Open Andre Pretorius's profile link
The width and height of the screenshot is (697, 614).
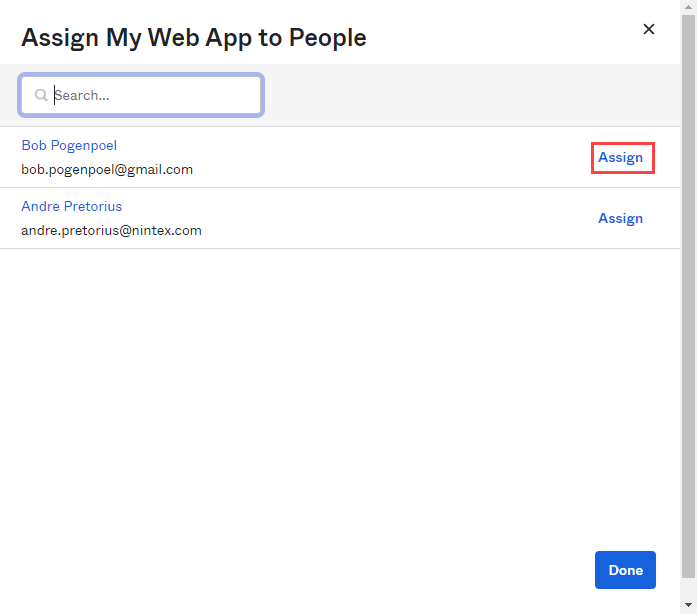(72, 207)
